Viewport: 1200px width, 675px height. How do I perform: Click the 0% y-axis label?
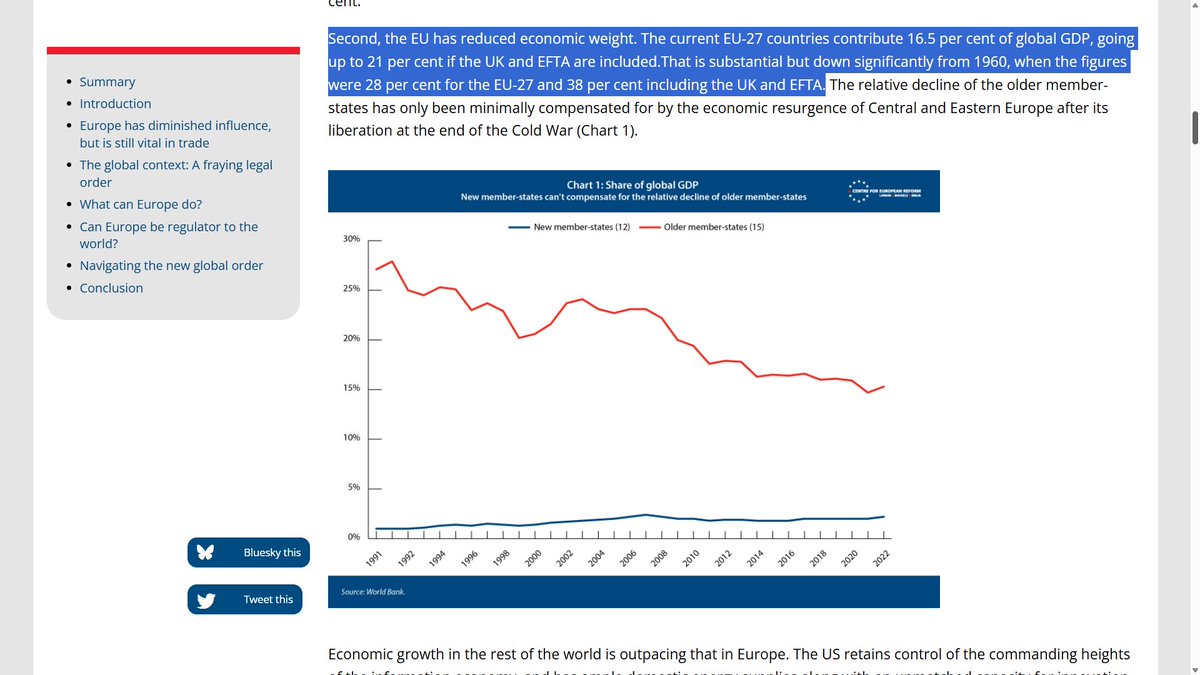353,537
